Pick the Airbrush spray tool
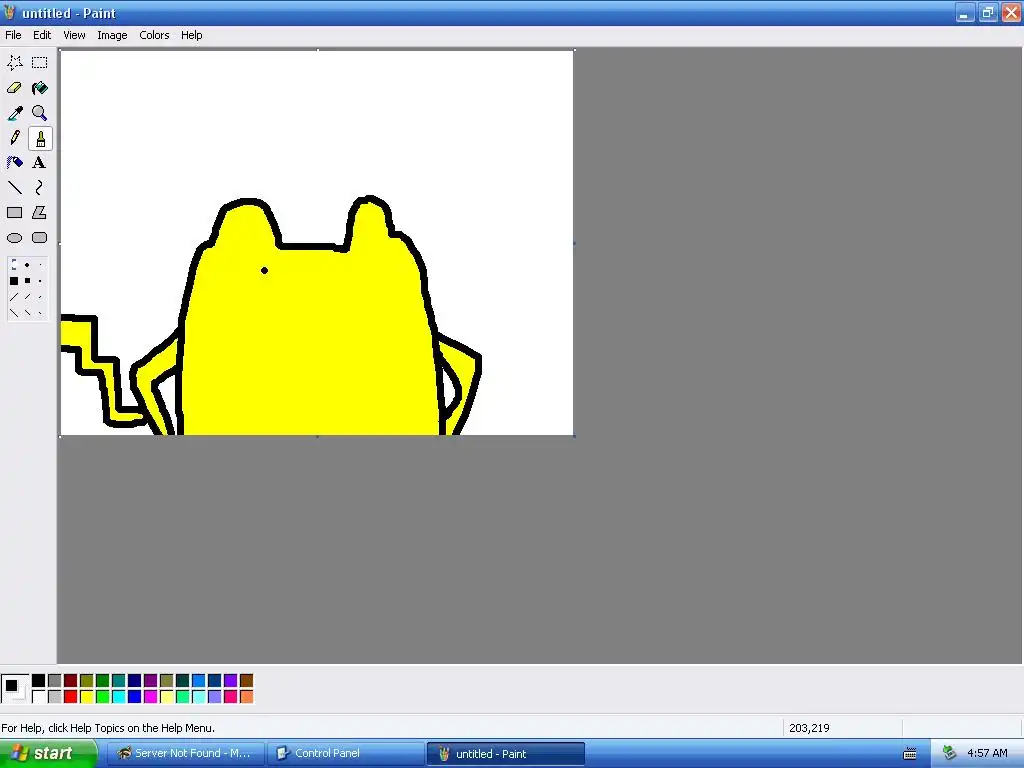The width and height of the screenshot is (1024, 768). pos(14,163)
